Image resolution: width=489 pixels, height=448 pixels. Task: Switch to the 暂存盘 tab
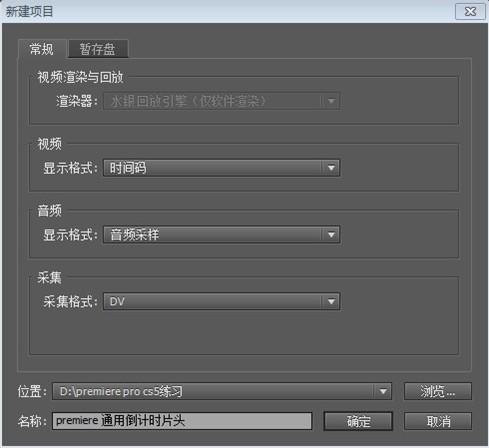[x=98, y=49]
